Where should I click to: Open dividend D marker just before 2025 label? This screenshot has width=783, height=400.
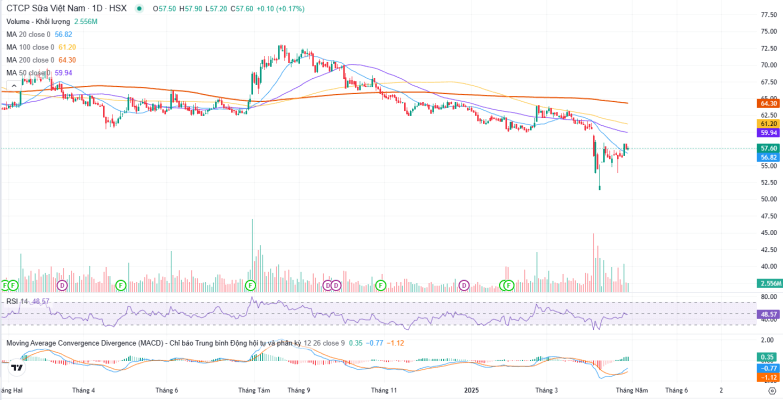pyautogui.click(x=464, y=286)
